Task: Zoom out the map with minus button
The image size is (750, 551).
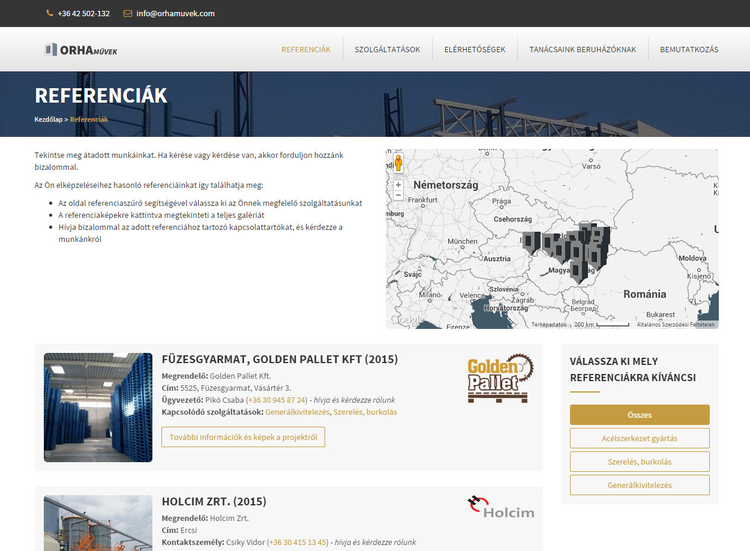Action: tap(398, 198)
